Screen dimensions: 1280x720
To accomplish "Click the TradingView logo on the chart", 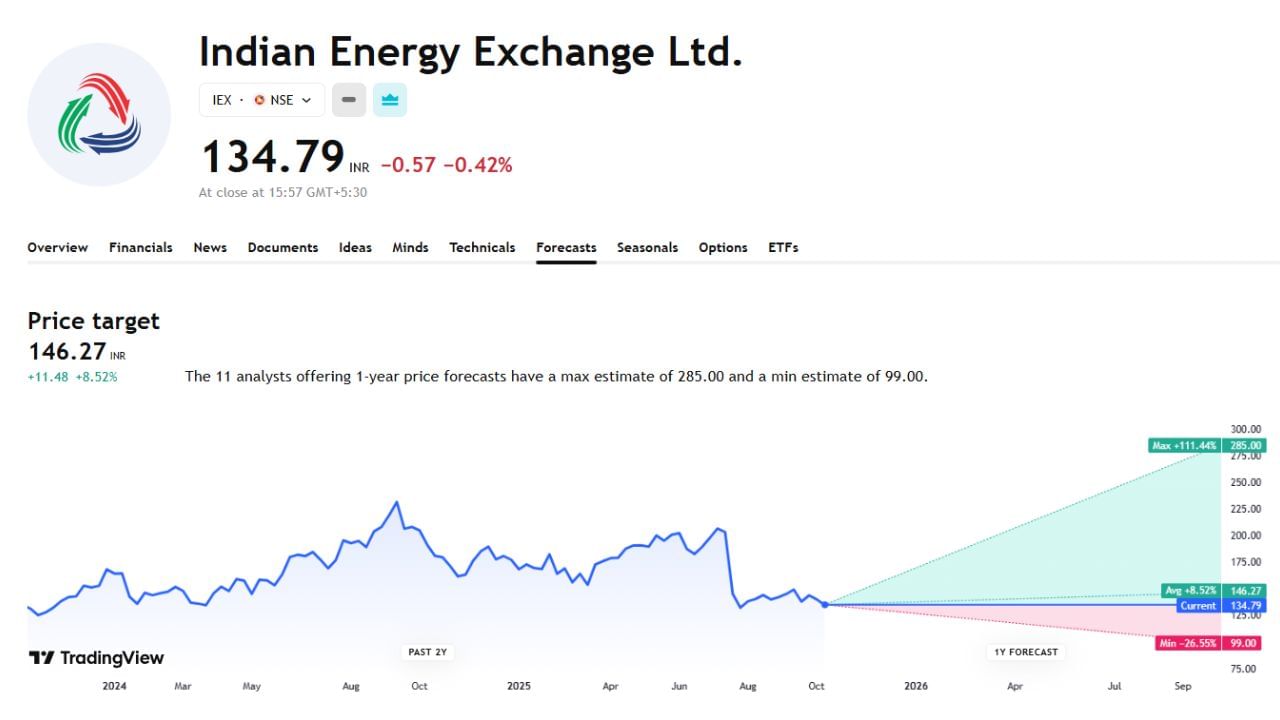I will 96,657.
